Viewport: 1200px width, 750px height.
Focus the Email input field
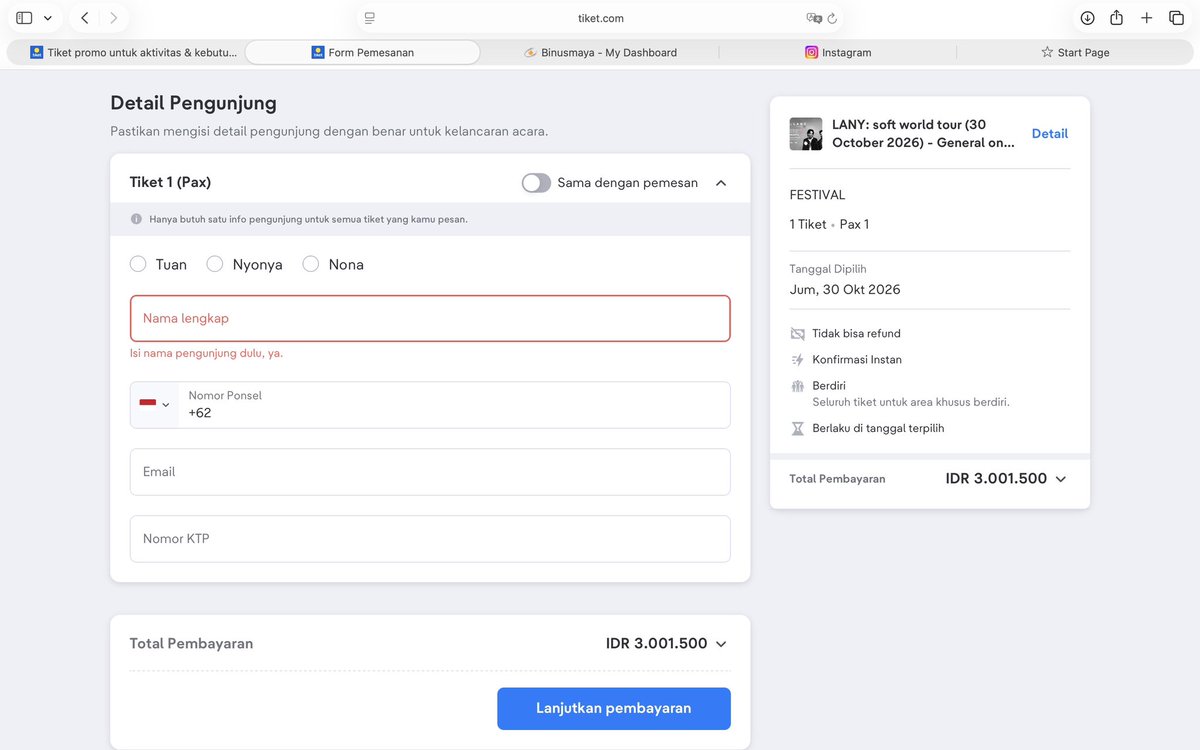tap(430, 472)
